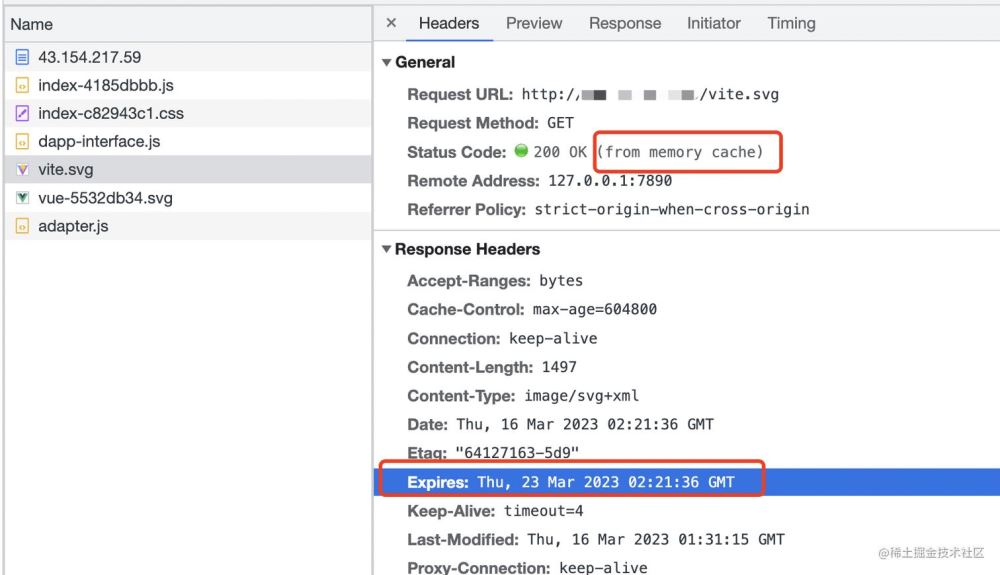The image size is (1000, 575).
Task: Click the Request URL value ending /vite.svg
Action: click(650, 94)
